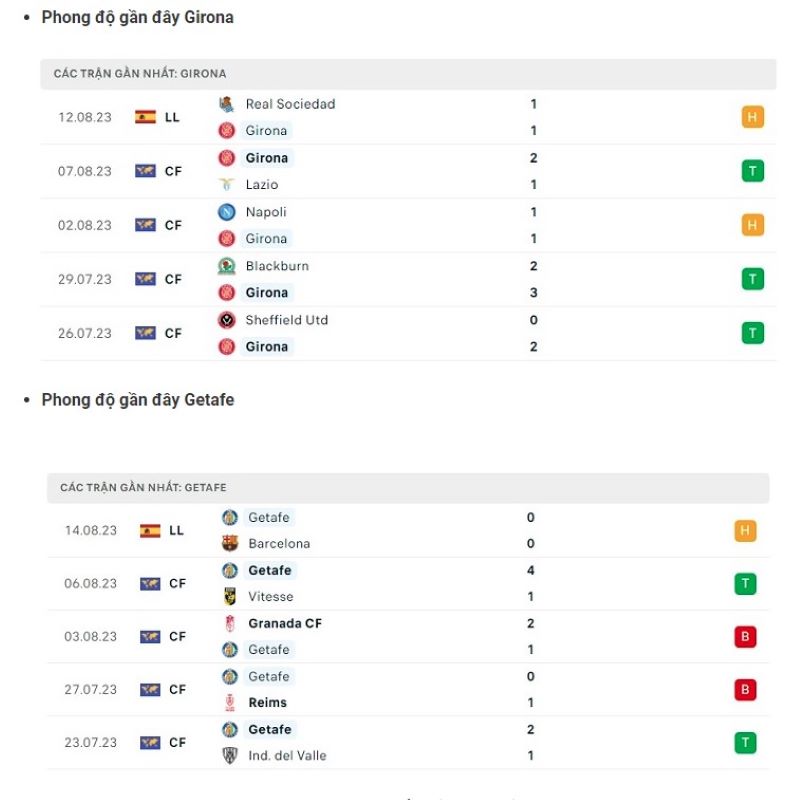
Task: Open the Sheffield Utd team name link
Action: point(287,320)
